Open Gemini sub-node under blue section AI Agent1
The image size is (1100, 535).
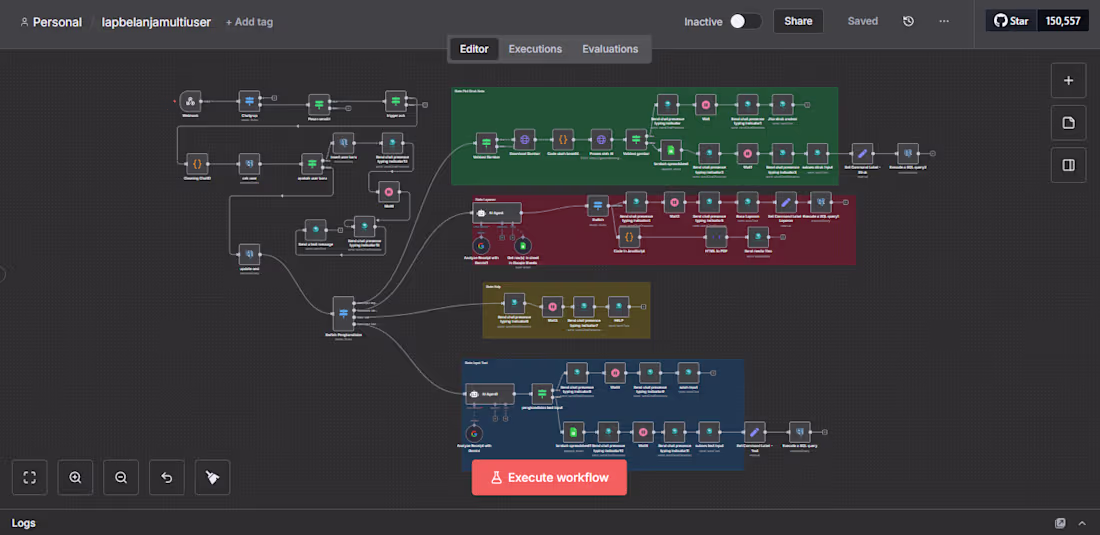(x=474, y=433)
